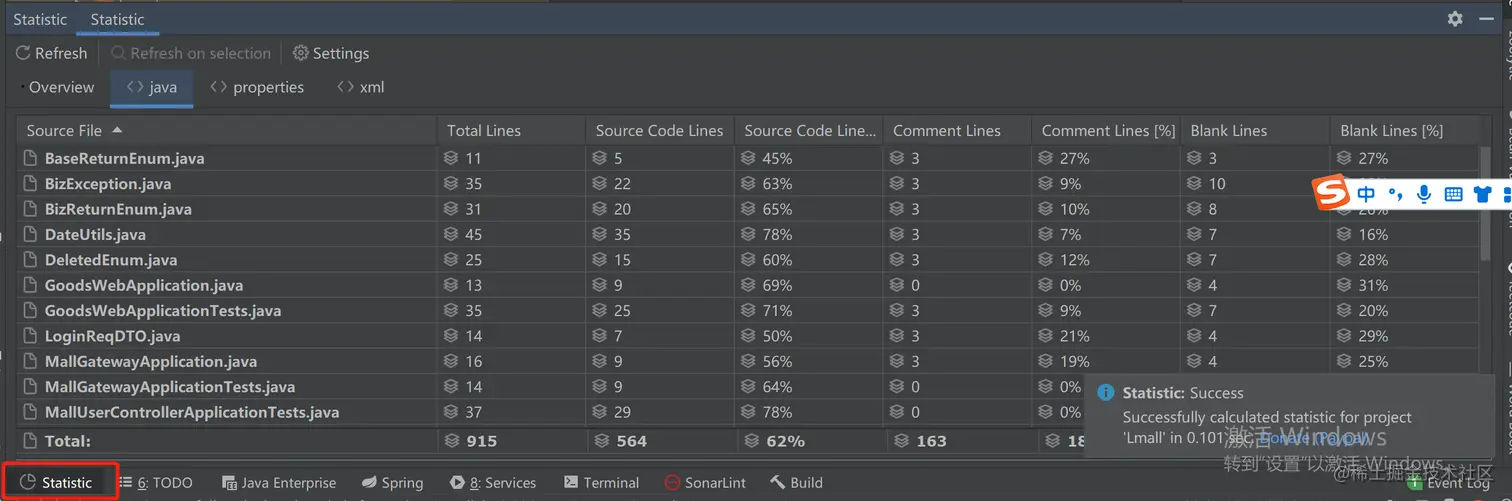
Task: Open the Terminal tool window
Action: coord(601,482)
